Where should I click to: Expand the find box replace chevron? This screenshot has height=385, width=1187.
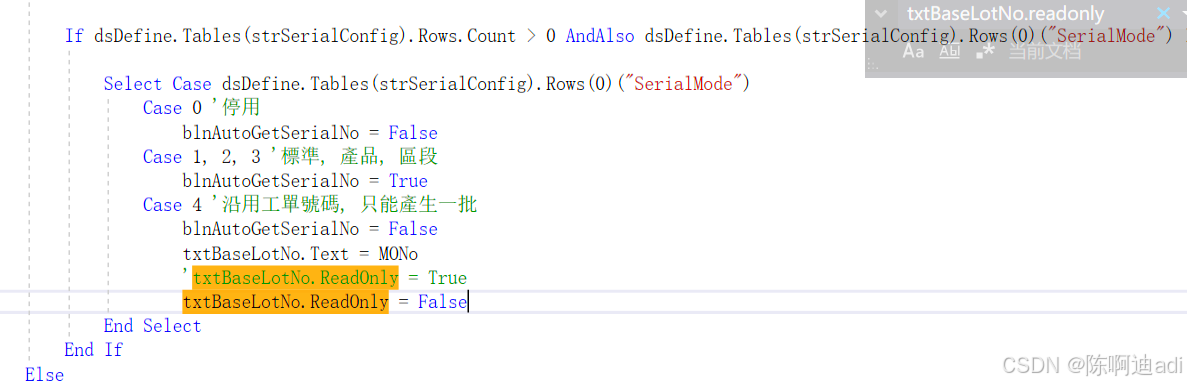click(880, 14)
